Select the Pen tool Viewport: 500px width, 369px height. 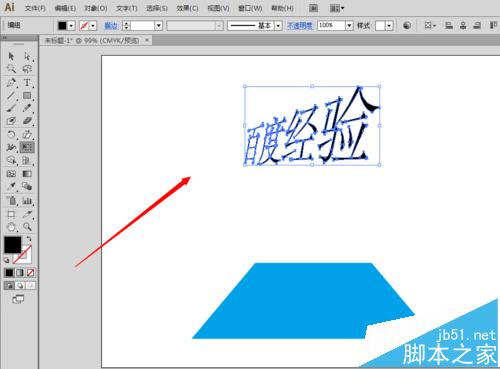pyautogui.click(x=11, y=82)
